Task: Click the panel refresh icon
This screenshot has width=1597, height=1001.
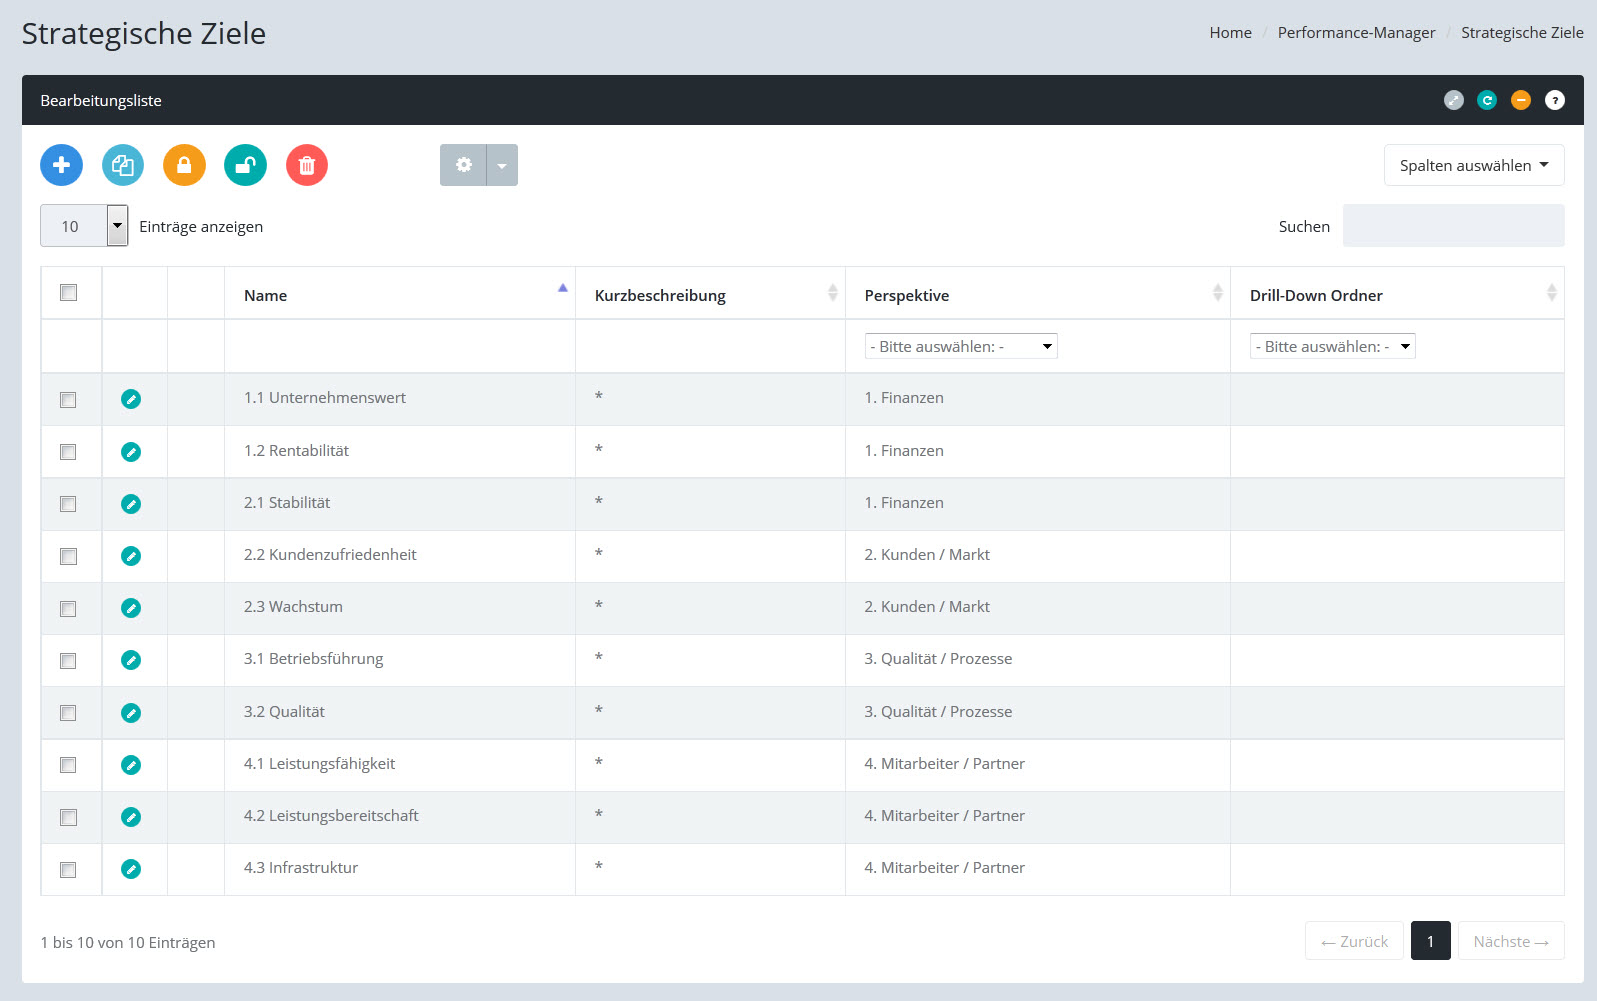Action: click(x=1487, y=100)
